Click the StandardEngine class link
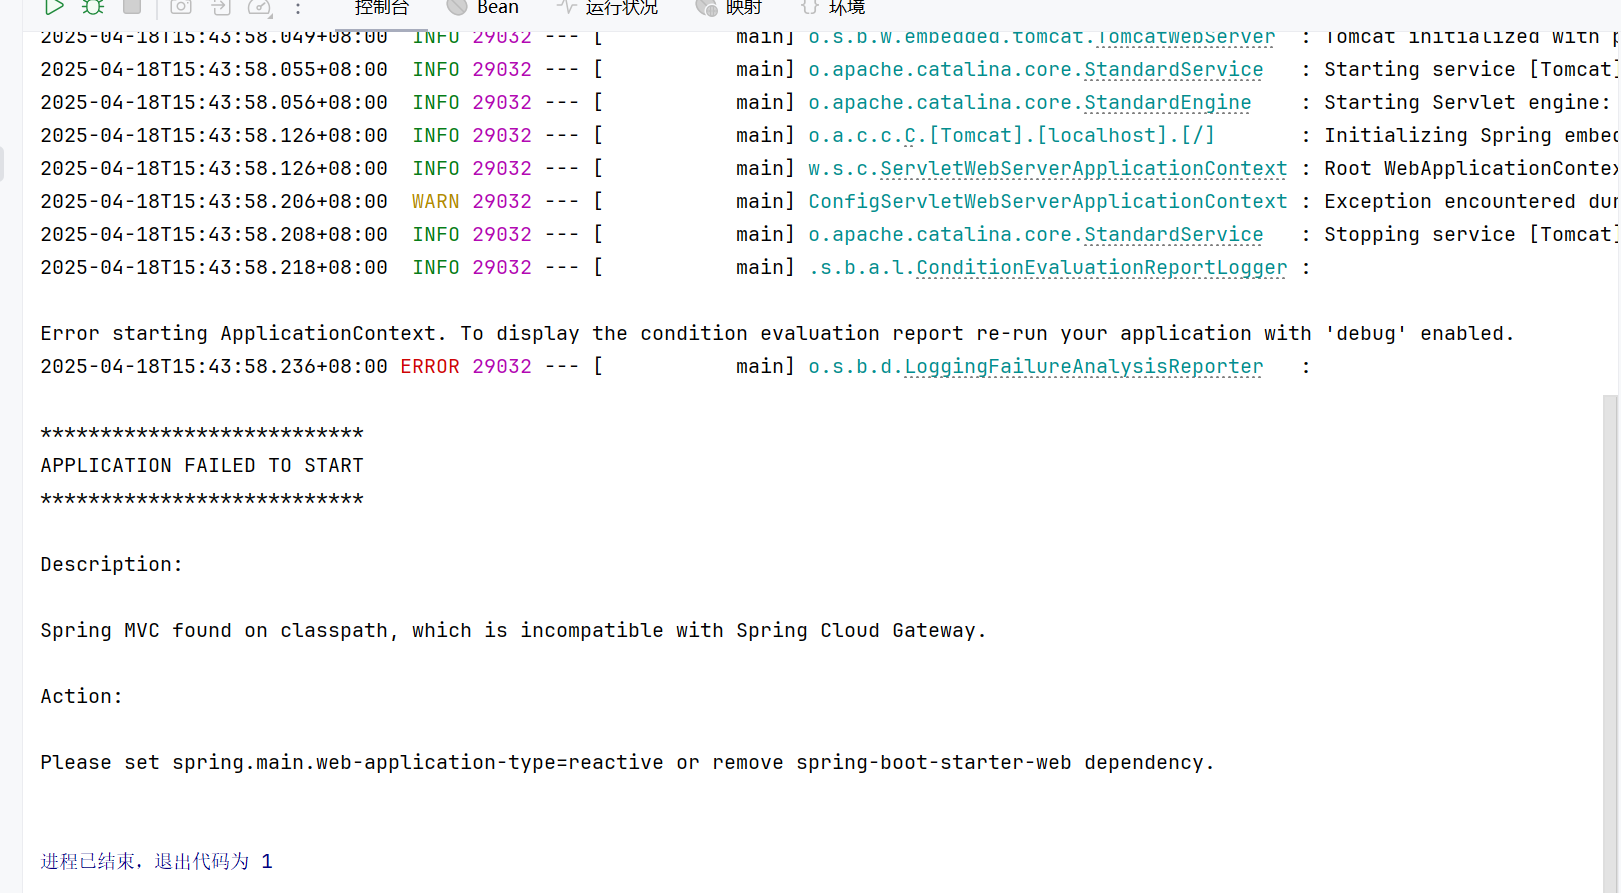The image size is (1621, 893). (1168, 103)
